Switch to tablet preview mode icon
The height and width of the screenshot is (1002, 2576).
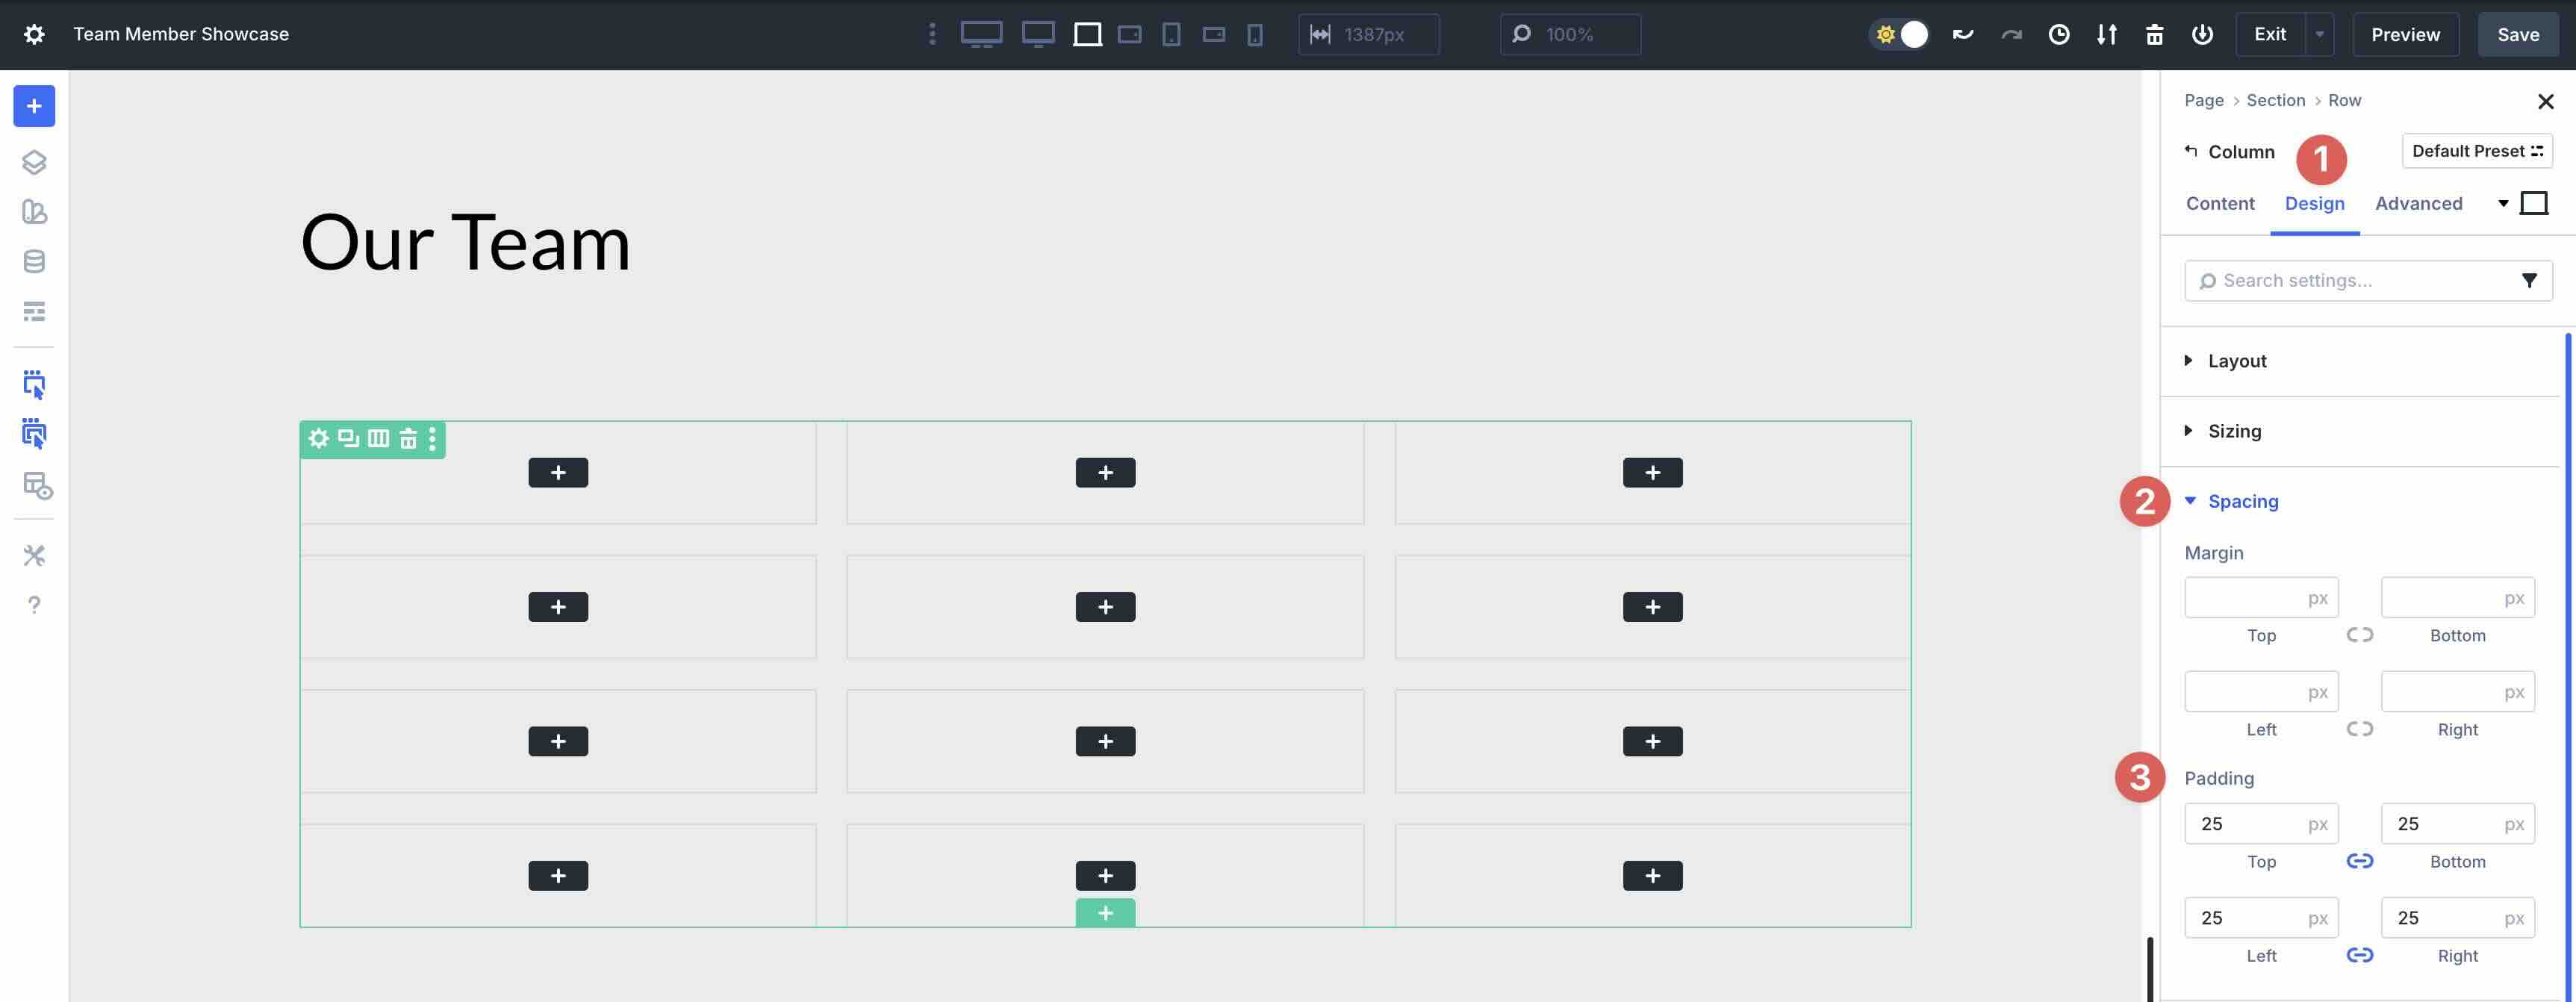[1169, 33]
